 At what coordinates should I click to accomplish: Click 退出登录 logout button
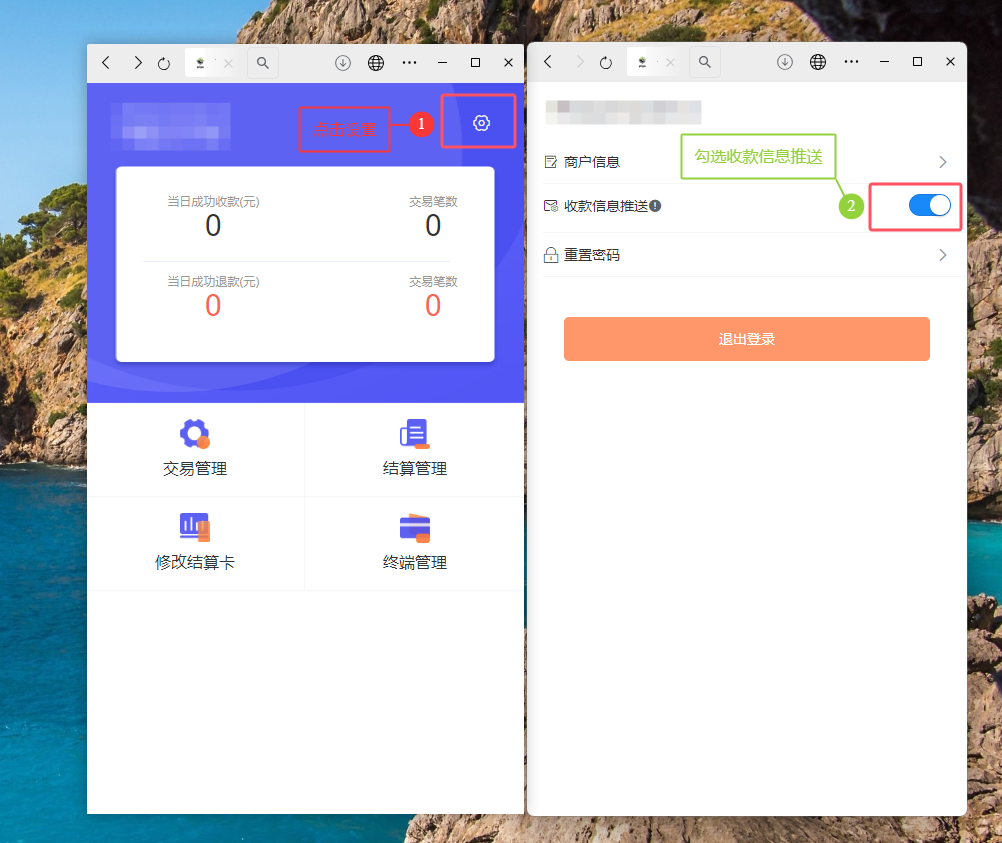point(746,339)
